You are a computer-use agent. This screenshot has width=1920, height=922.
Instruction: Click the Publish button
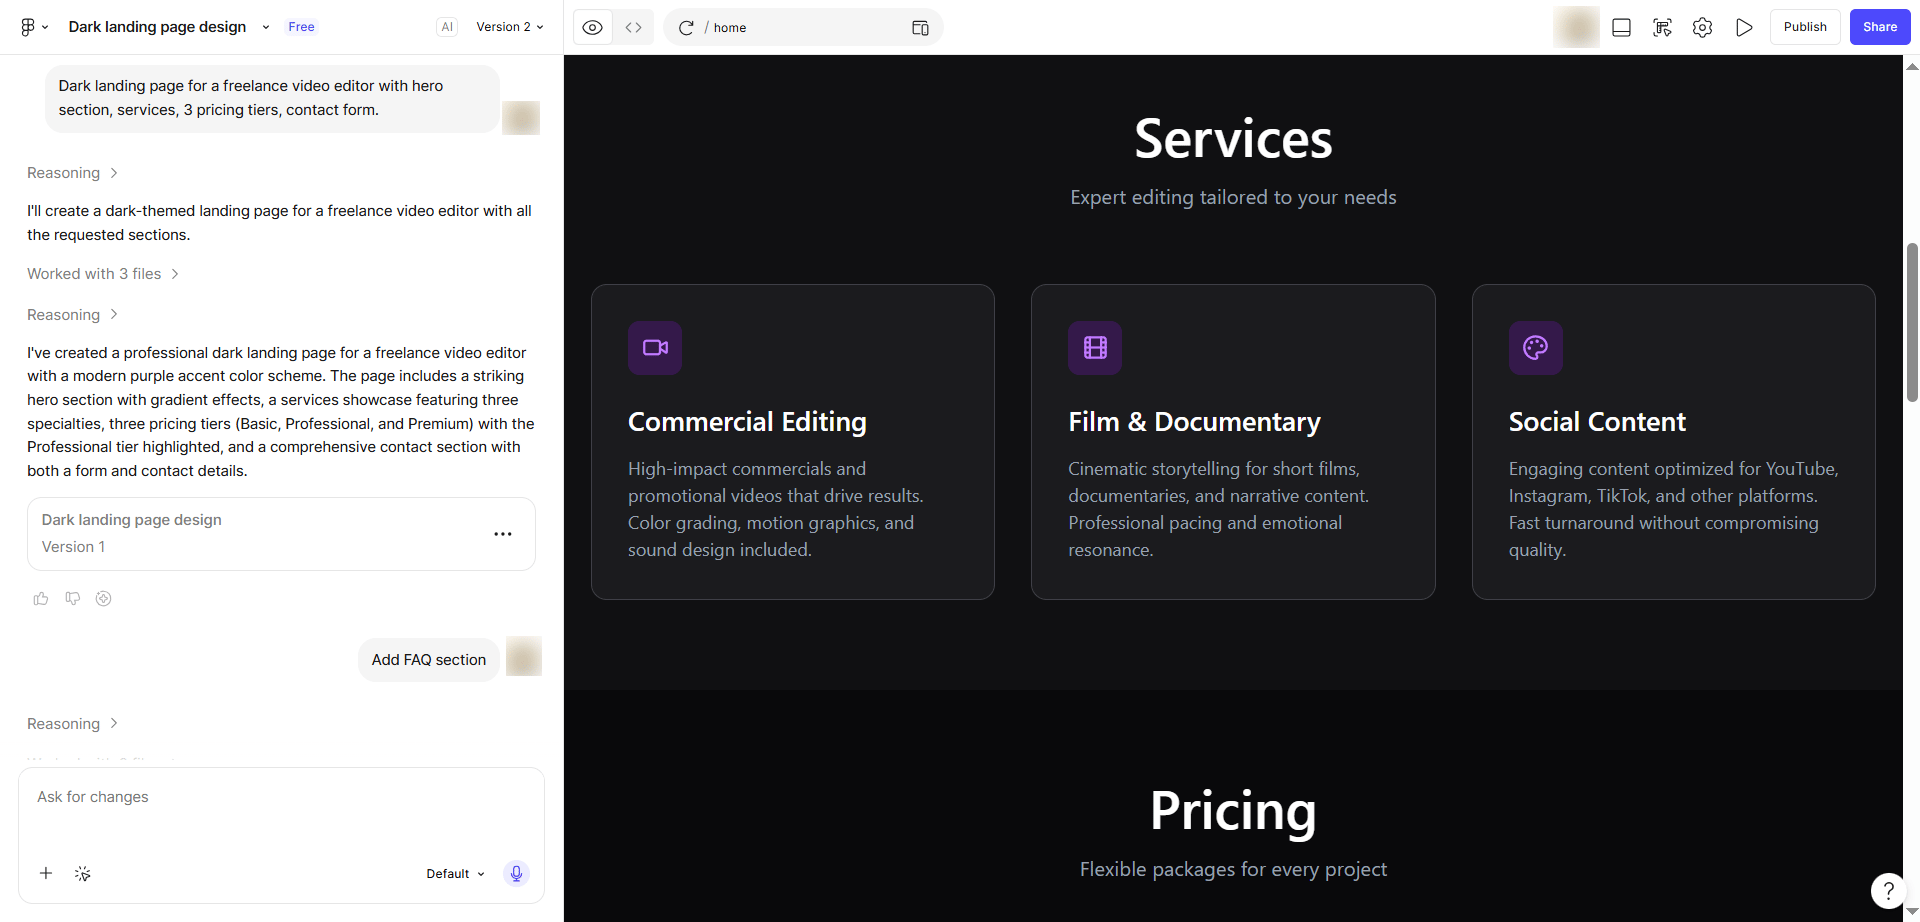[x=1805, y=27]
